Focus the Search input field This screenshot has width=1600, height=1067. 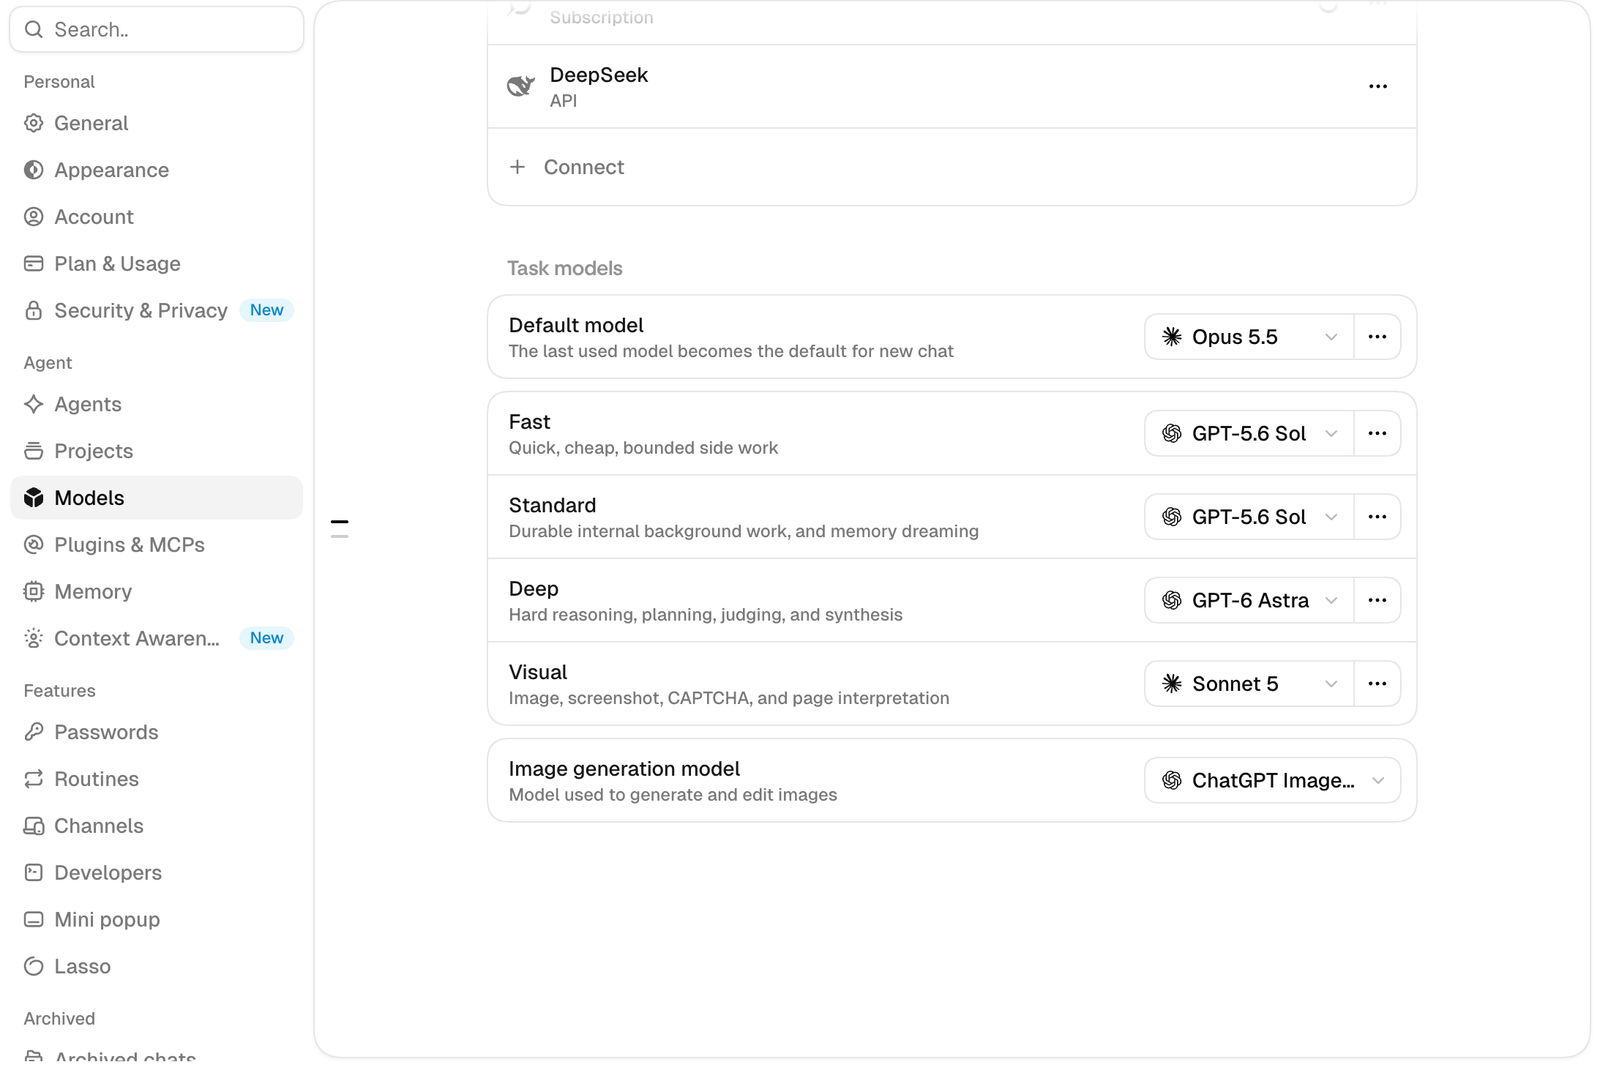coord(156,29)
